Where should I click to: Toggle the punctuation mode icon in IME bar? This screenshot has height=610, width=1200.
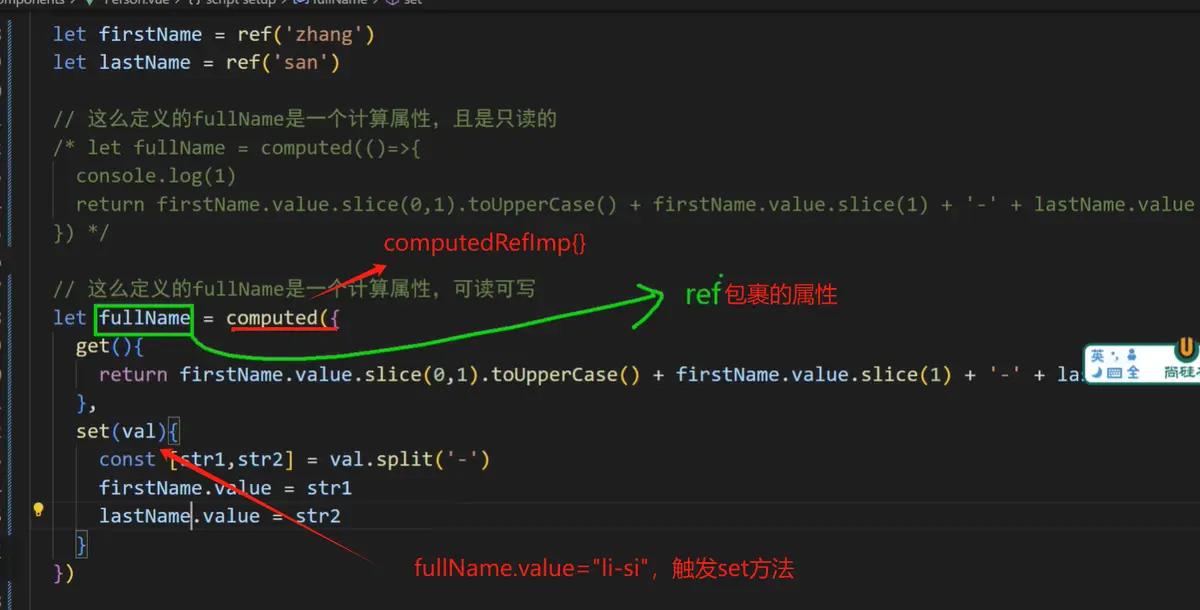pyautogui.click(x=1114, y=355)
